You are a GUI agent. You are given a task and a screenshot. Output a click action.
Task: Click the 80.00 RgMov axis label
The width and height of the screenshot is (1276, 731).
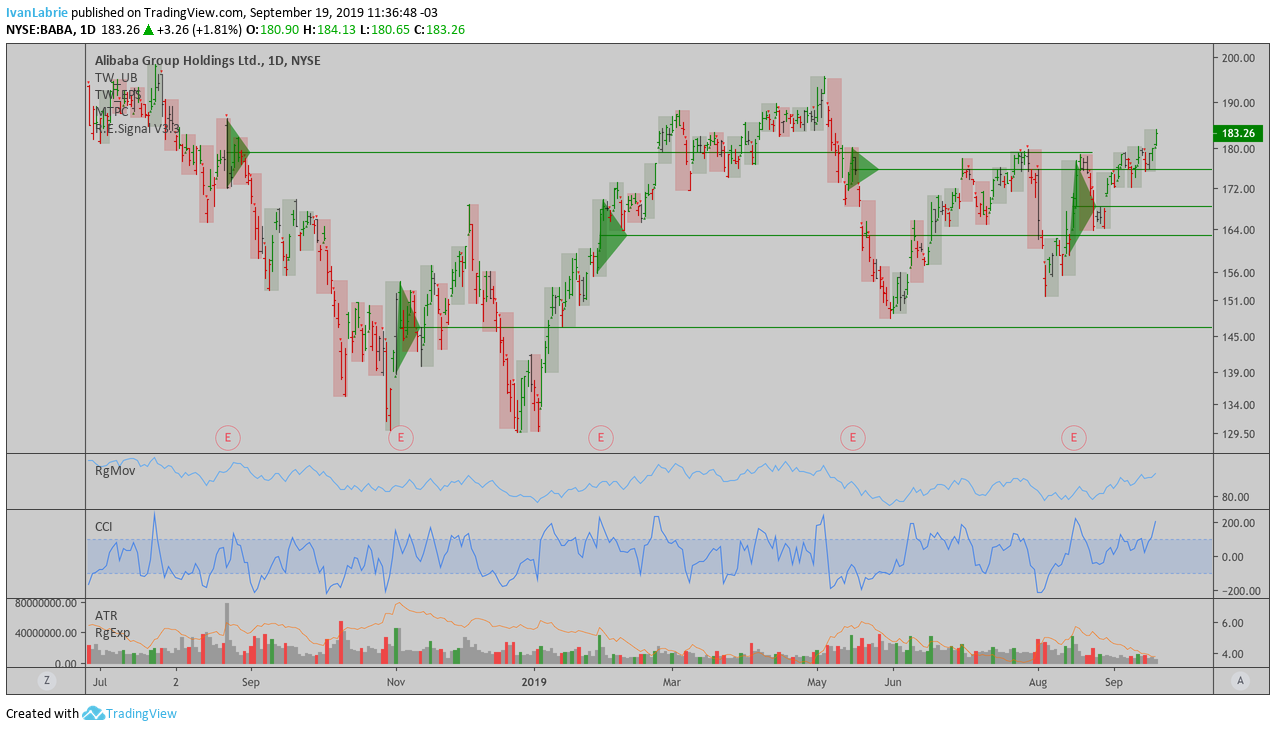[x=1235, y=497]
